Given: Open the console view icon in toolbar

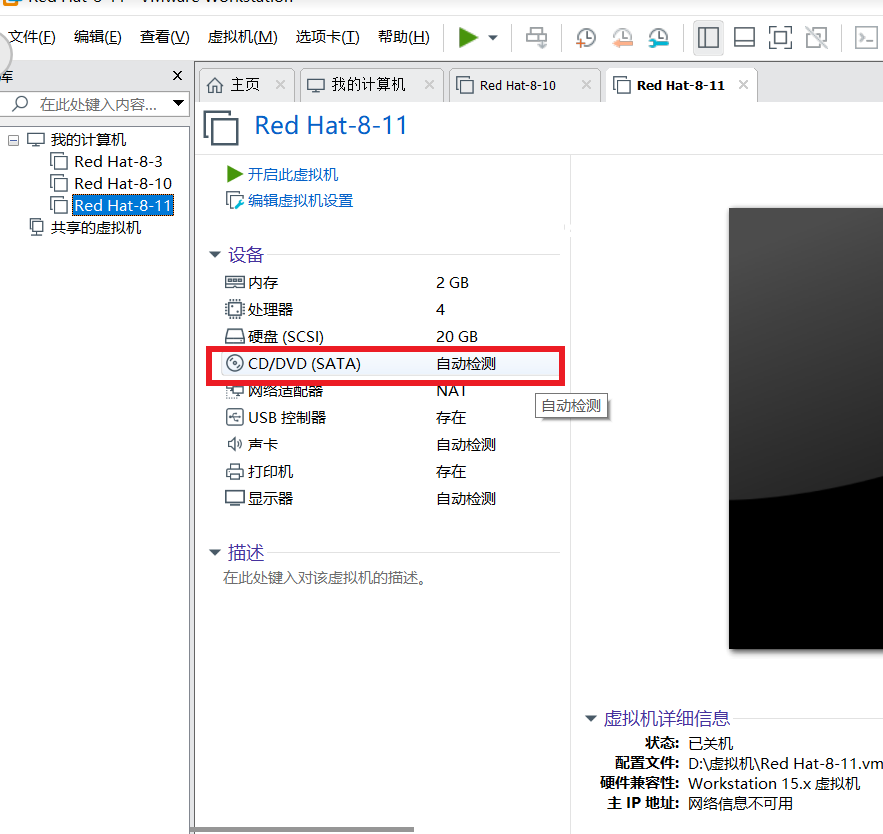Looking at the screenshot, I should 866,38.
